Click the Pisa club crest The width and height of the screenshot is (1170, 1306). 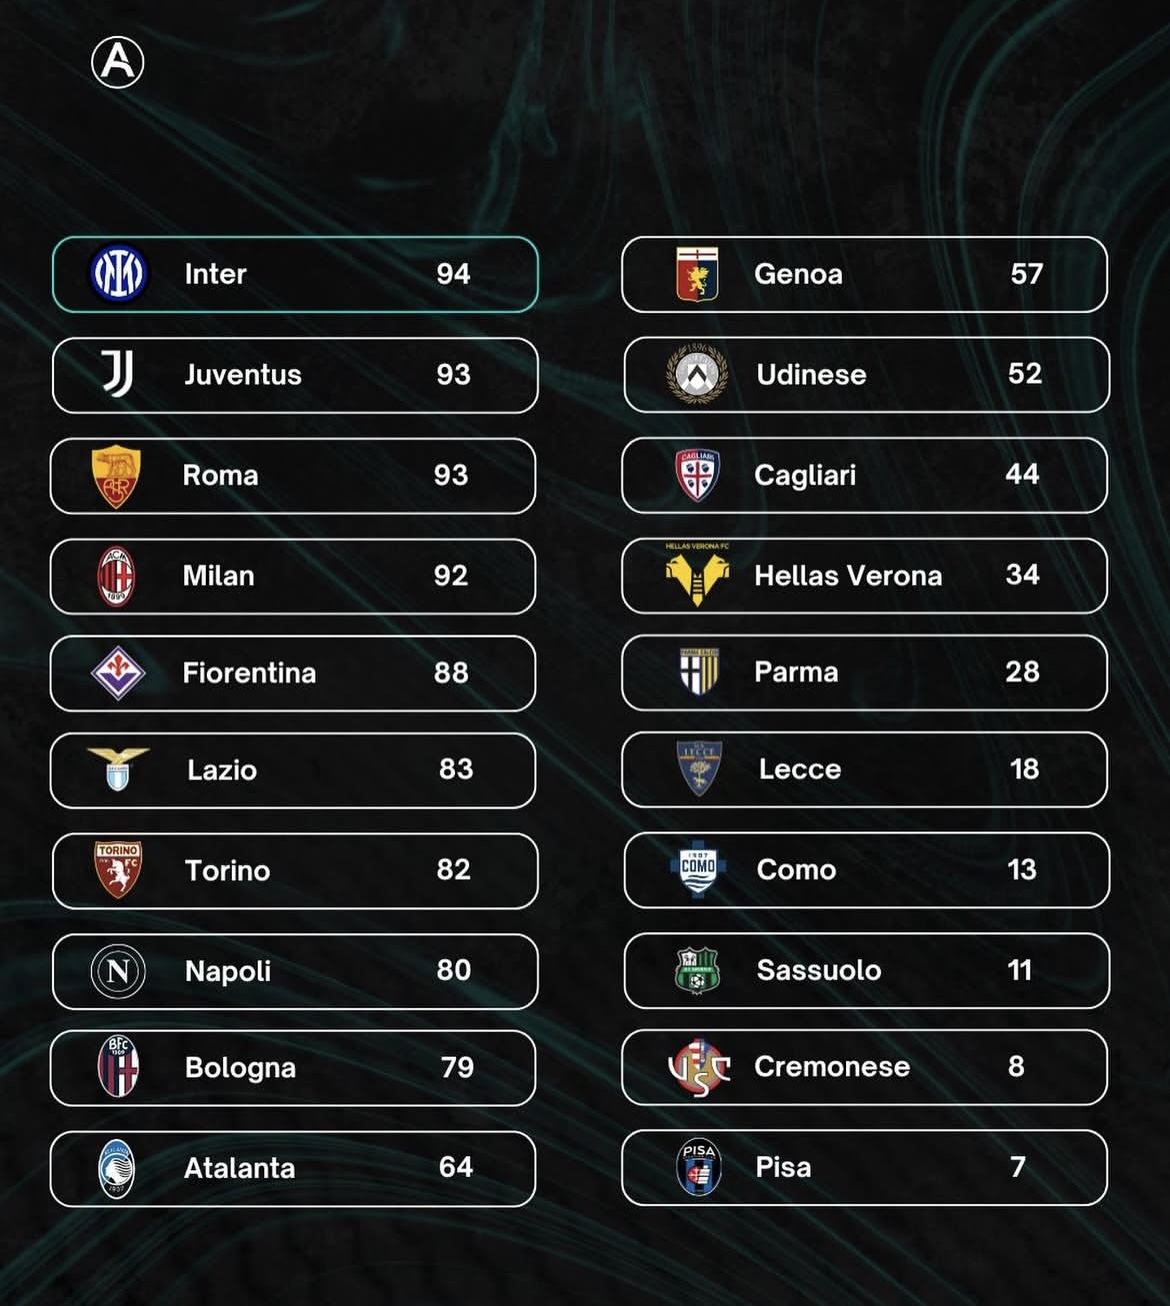698,1167
